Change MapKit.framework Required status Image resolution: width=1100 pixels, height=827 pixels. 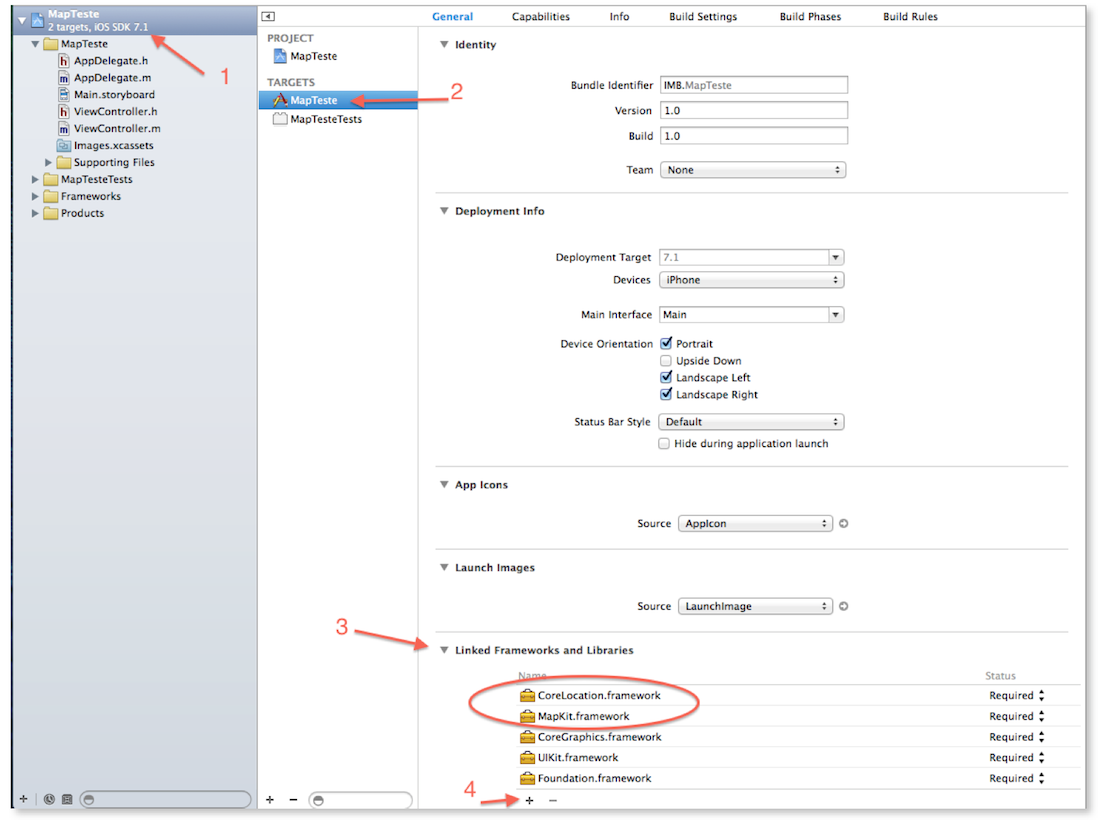click(1017, 716)
